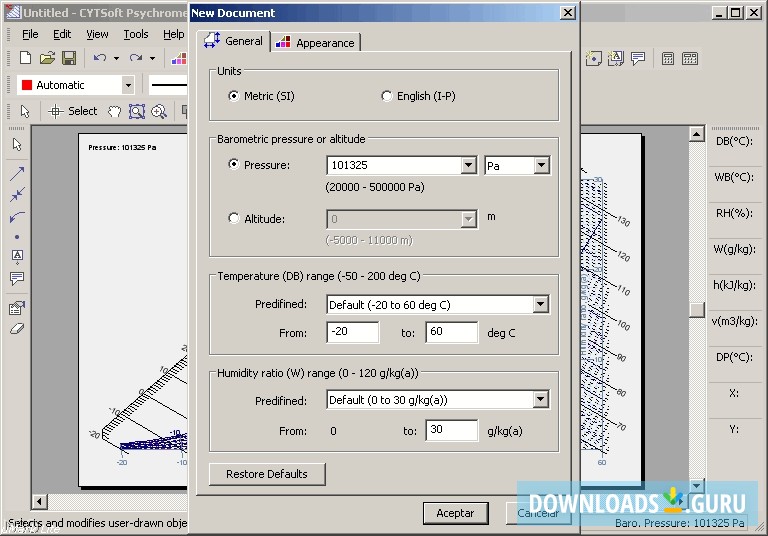Open the humidity ratio Predefined dropdown

coord(541,399)
